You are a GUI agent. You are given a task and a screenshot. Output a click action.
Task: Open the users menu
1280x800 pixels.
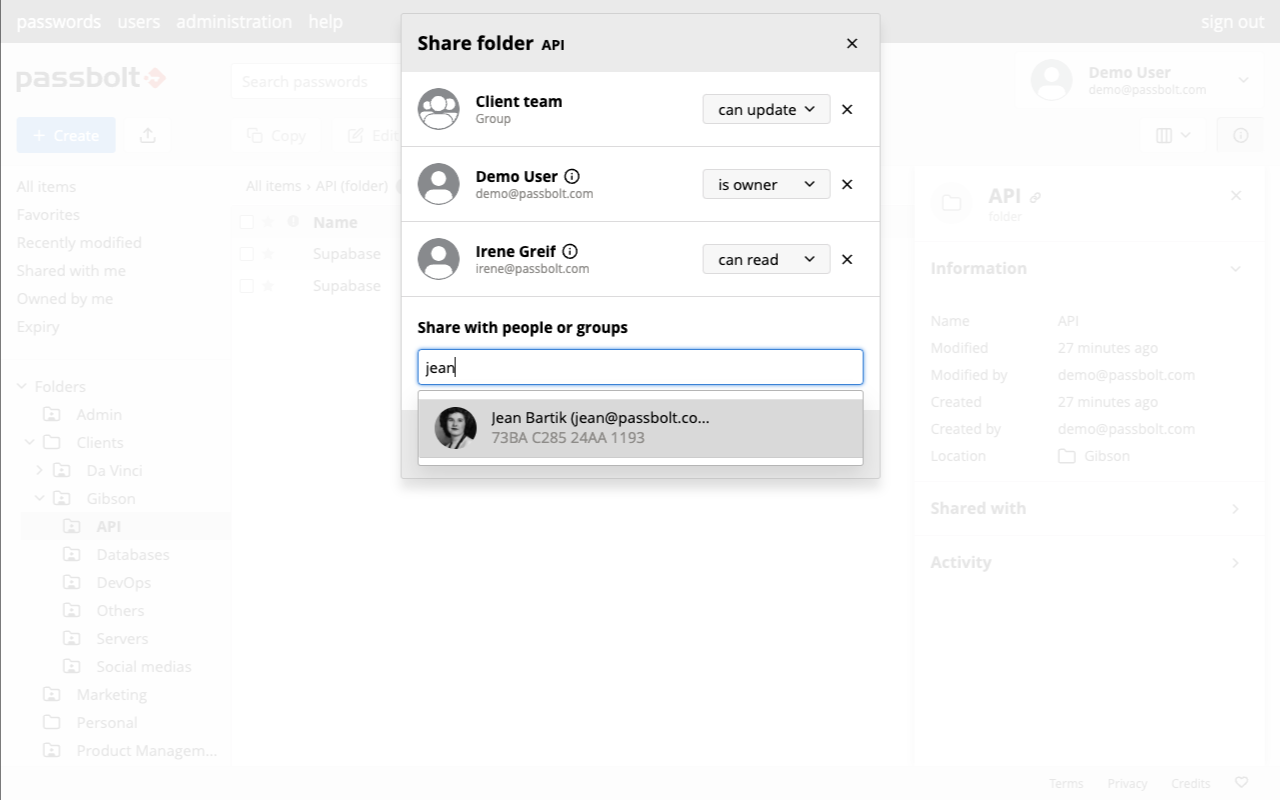(x=139, y=21)
